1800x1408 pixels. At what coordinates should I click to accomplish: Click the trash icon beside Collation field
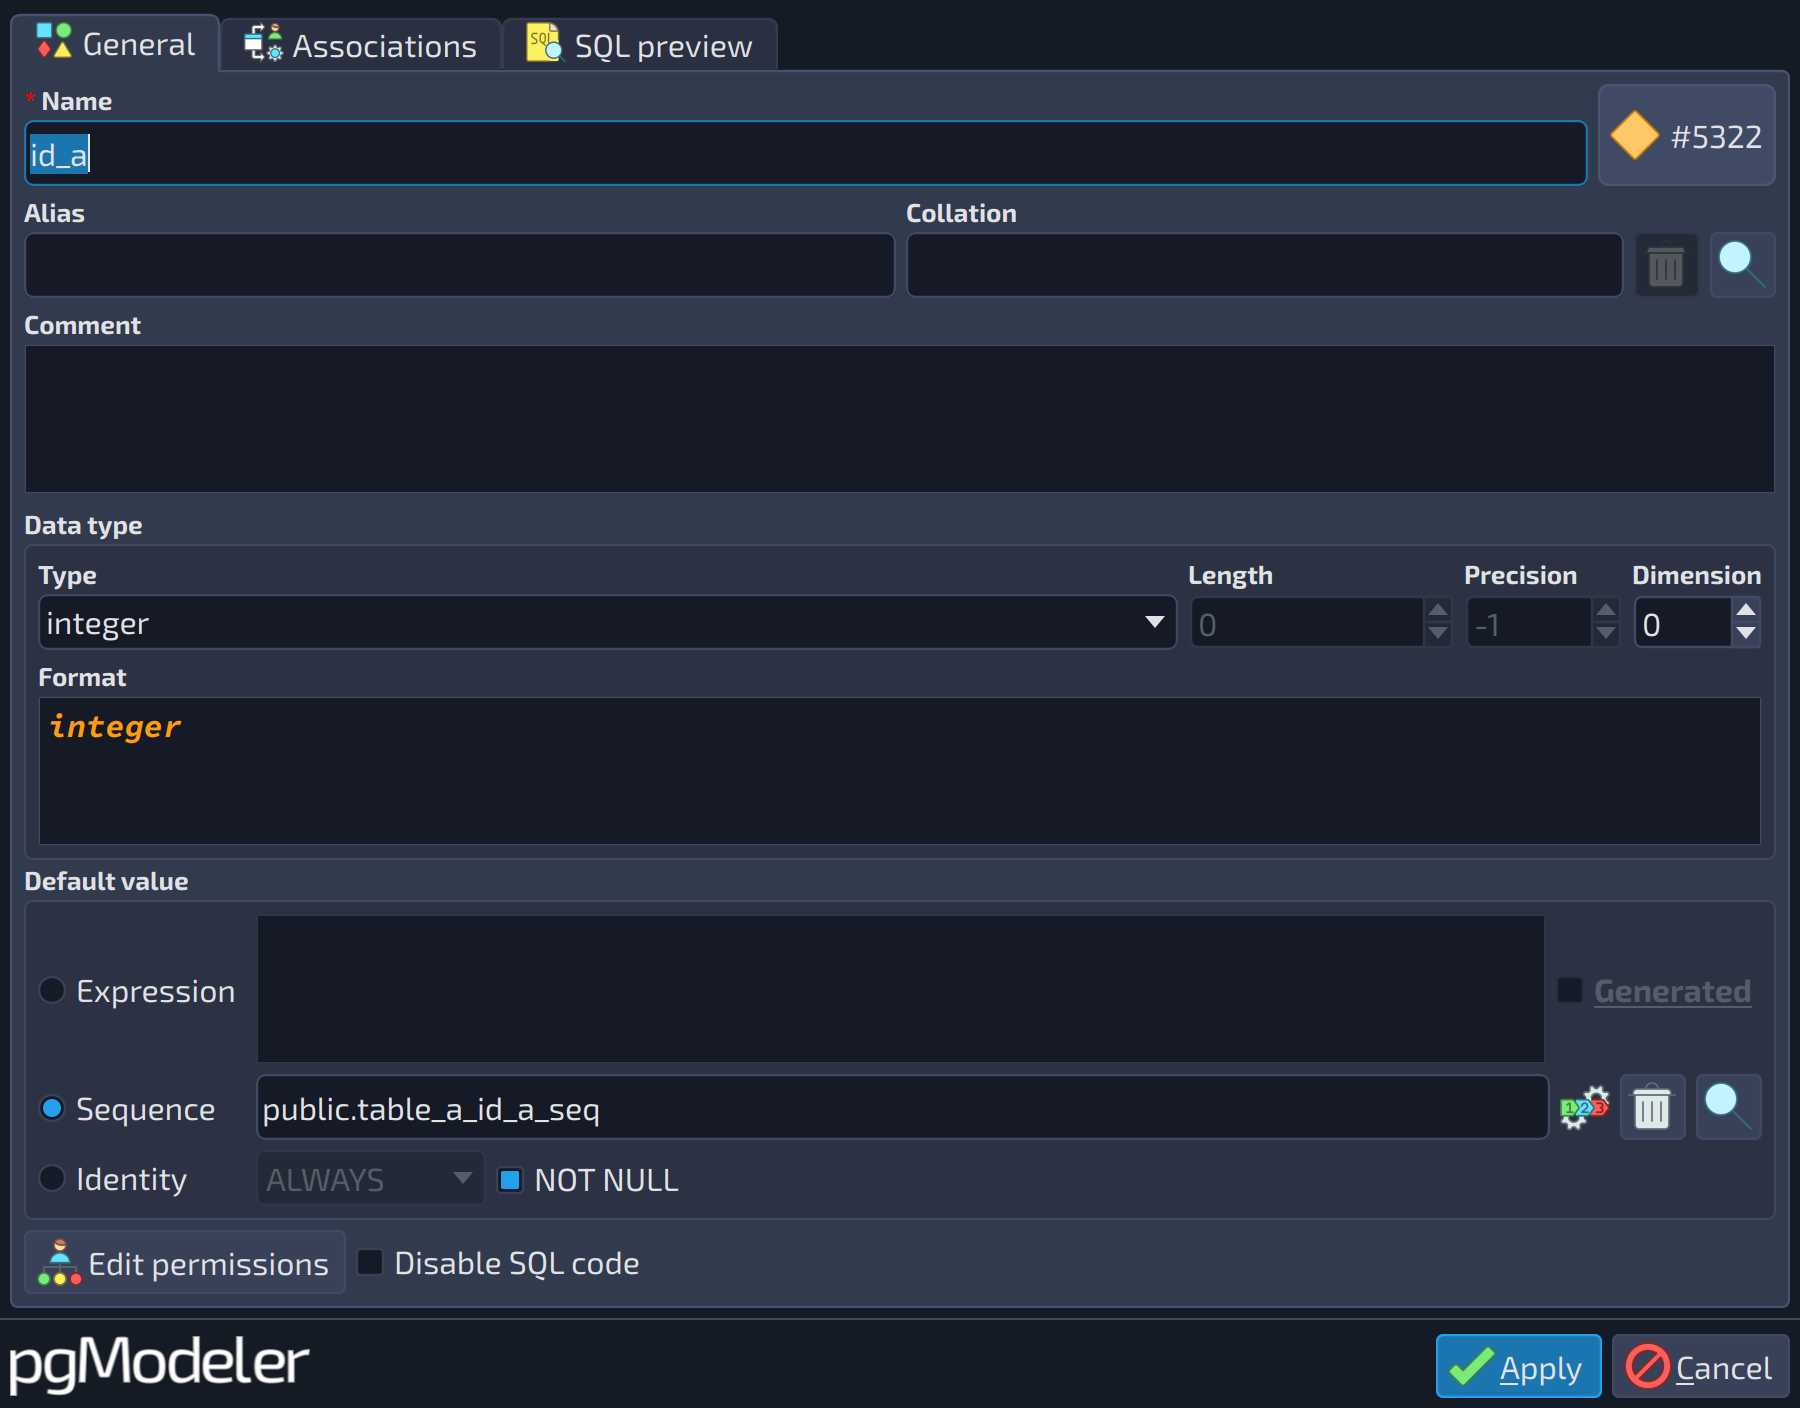[x=1666, y=266]
